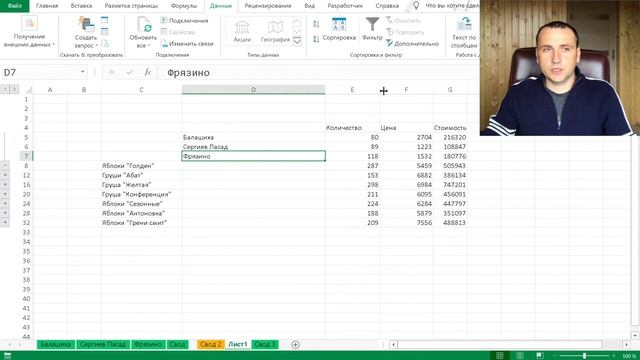Click the select-all corner triangle

tap(28, 89)
